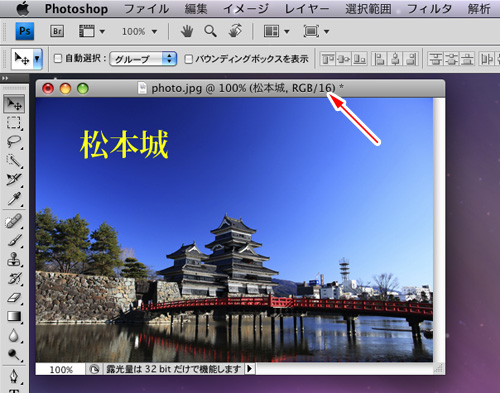Viewport: 500px width, 393px height.
Task: Launch Bridge with the Br button
Action: click(57, 31)
